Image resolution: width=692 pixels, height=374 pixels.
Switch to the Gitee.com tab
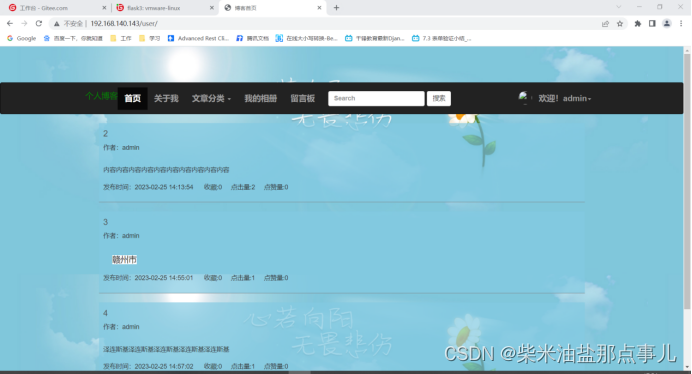[x=57, y=8]
